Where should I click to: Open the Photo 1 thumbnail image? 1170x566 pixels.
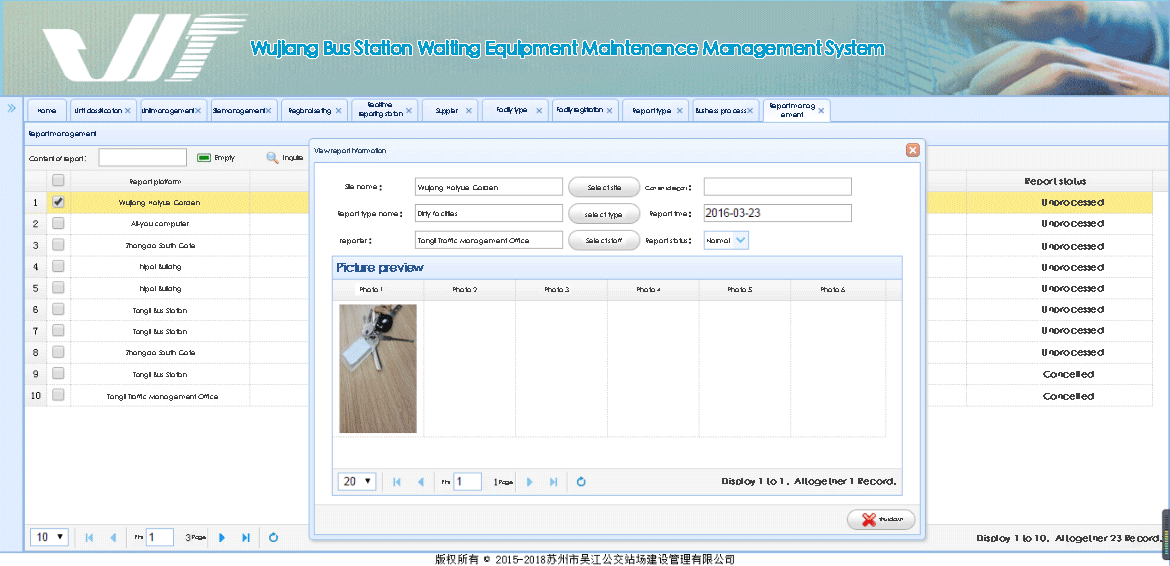point(378,368)
